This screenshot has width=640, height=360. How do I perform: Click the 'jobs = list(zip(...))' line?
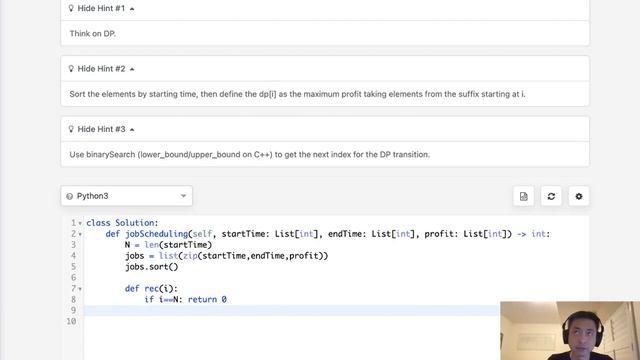click(227, 256)
